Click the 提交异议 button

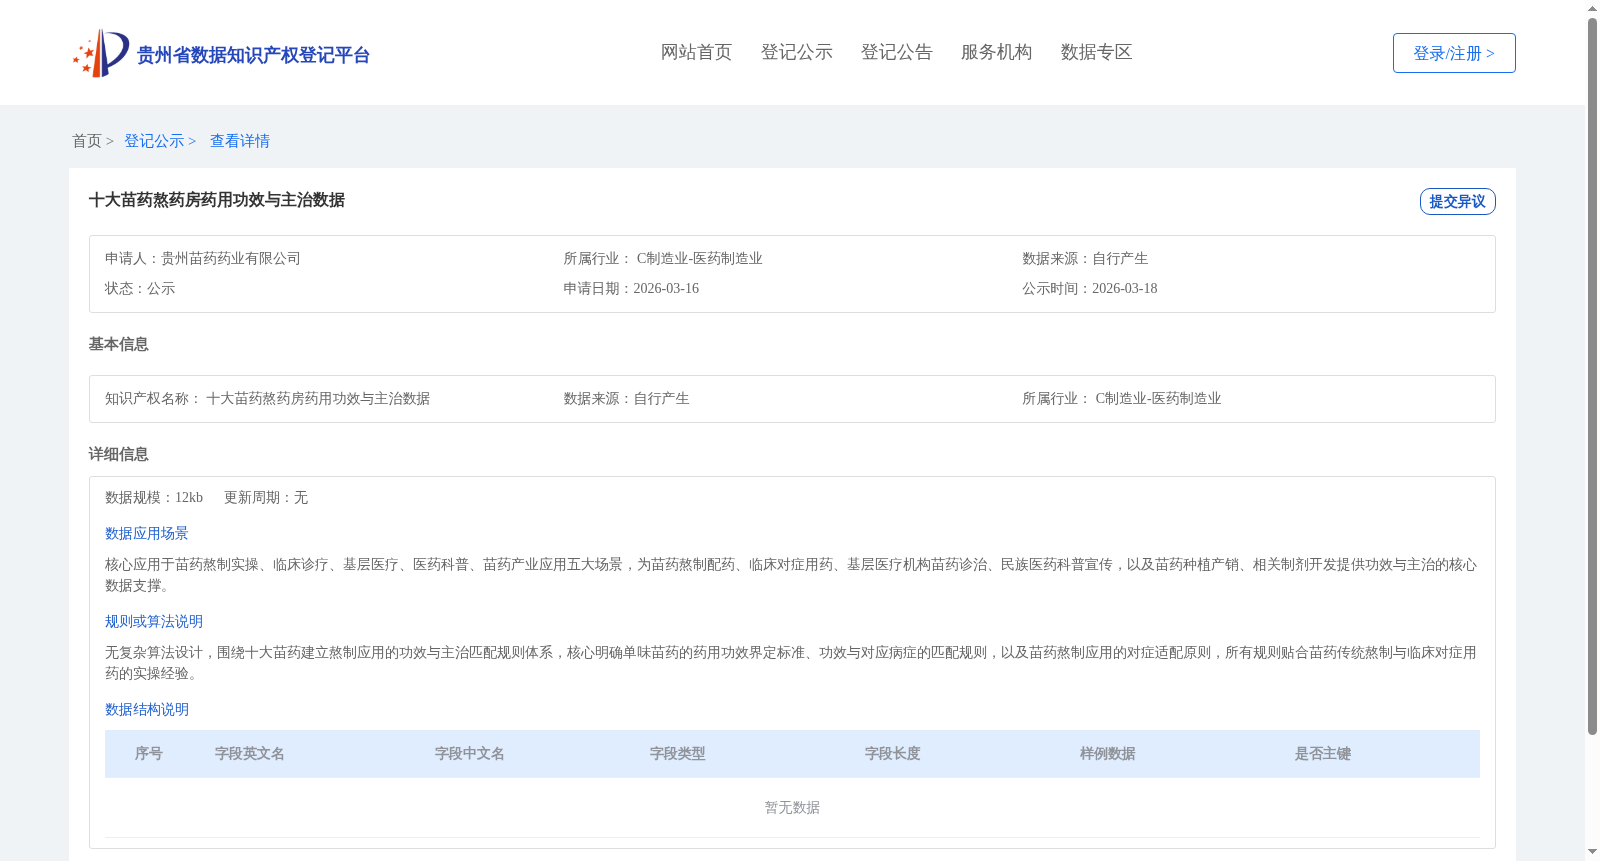click(x=1457, y=201)
